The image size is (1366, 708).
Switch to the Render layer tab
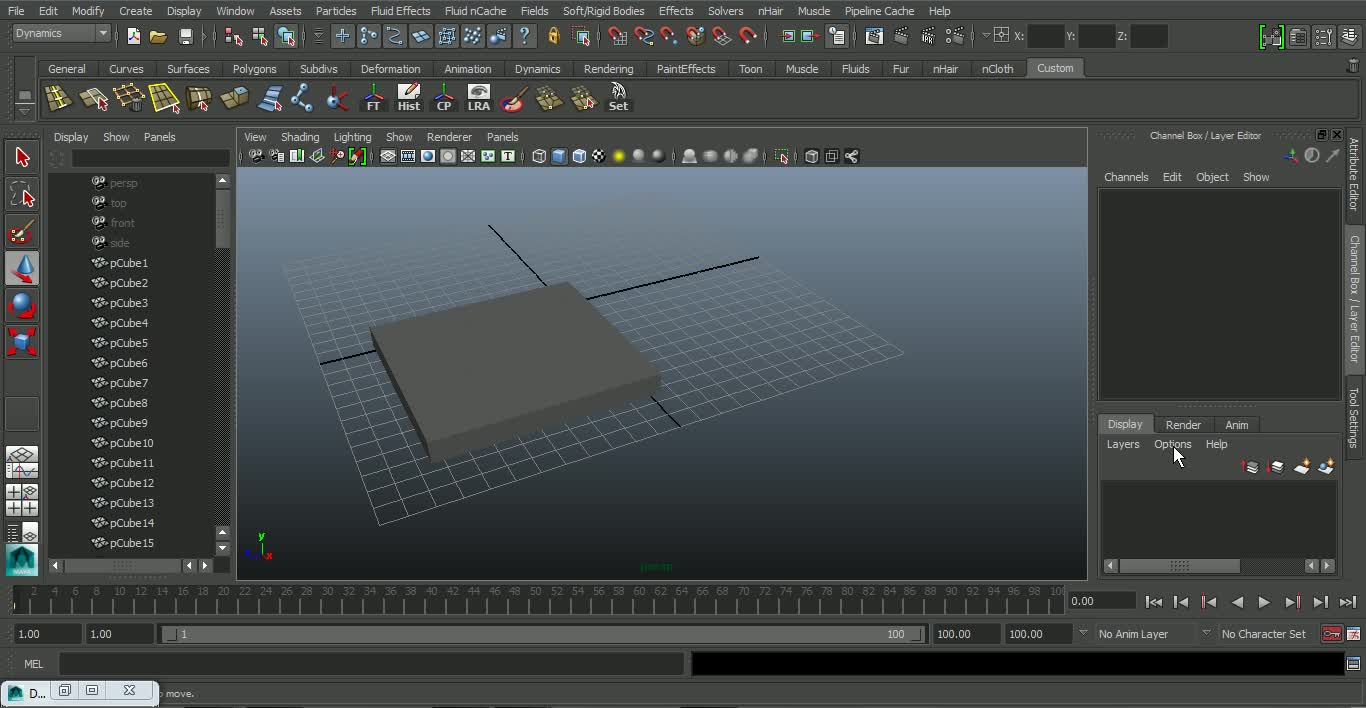tap(1183, 425)
